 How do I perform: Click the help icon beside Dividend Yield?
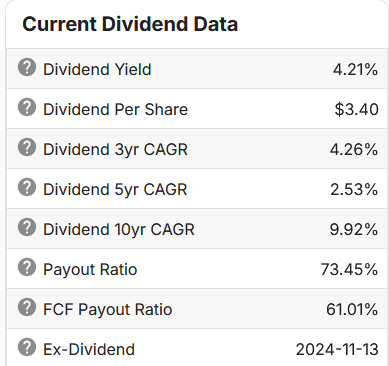click(27, 67)
